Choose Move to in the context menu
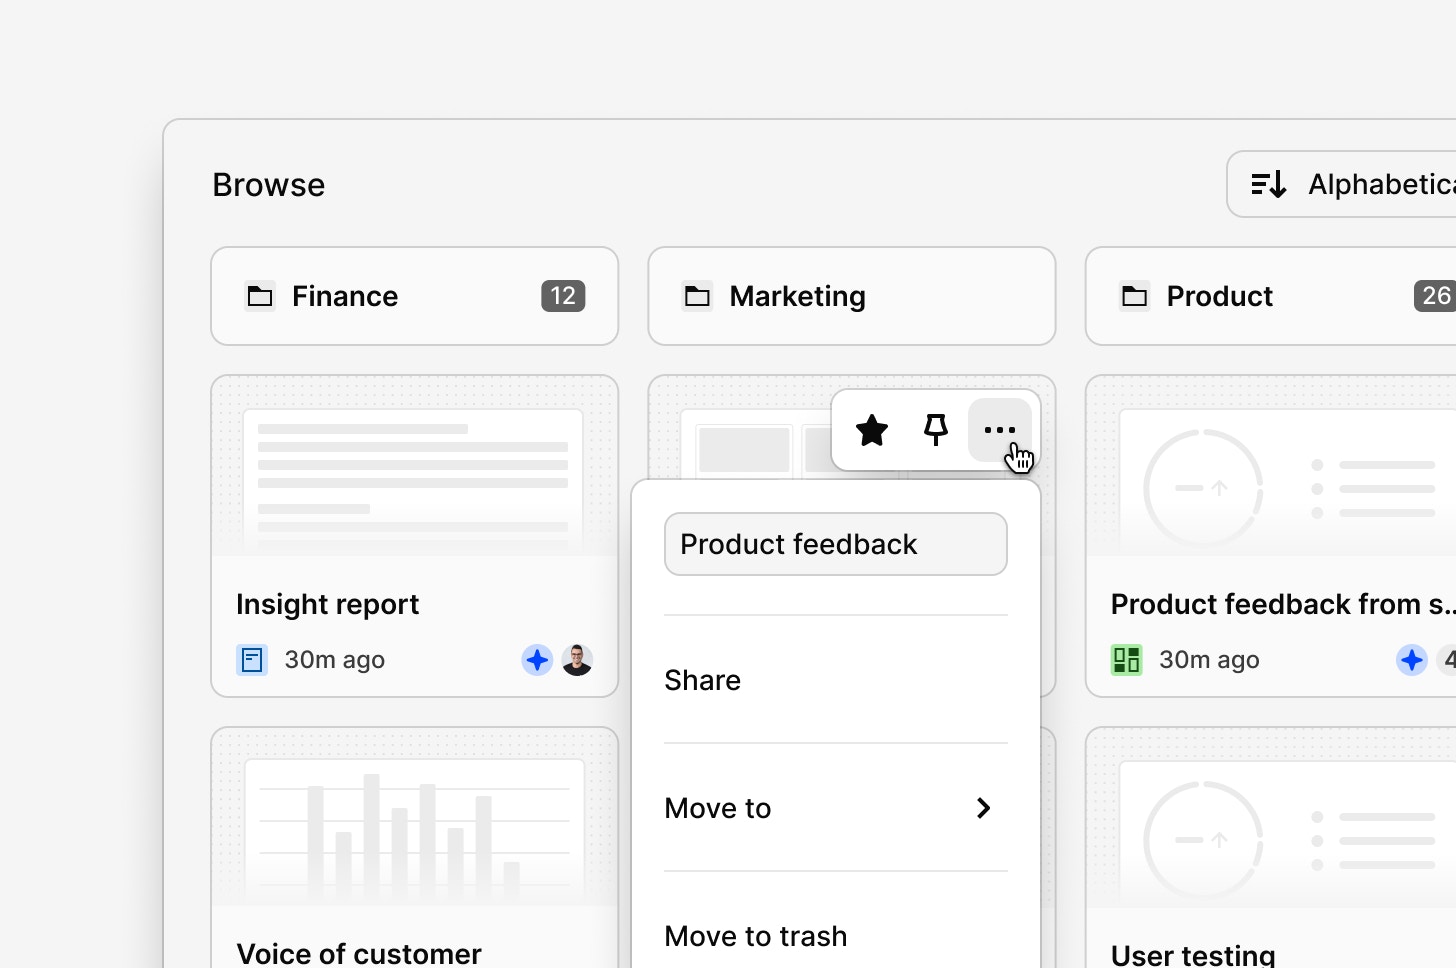Screen dimensions: 1456x968 [x=836, y=808]
